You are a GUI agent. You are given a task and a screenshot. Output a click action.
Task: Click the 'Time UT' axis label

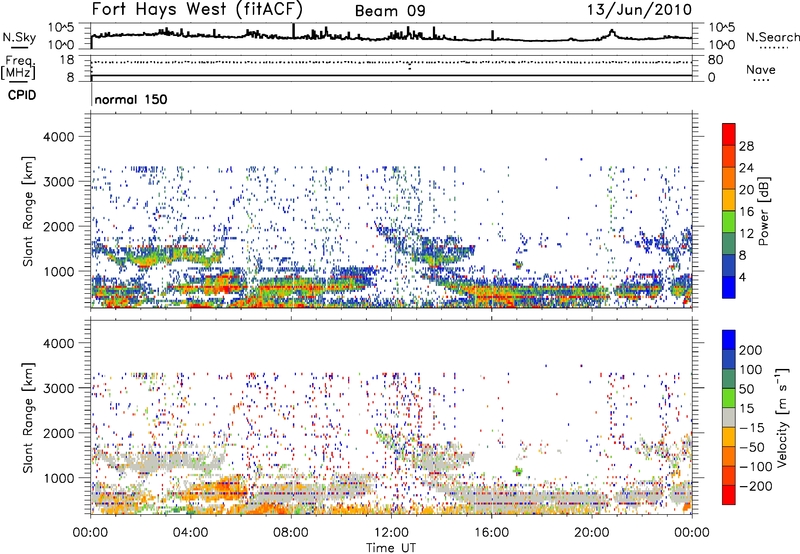391,548
